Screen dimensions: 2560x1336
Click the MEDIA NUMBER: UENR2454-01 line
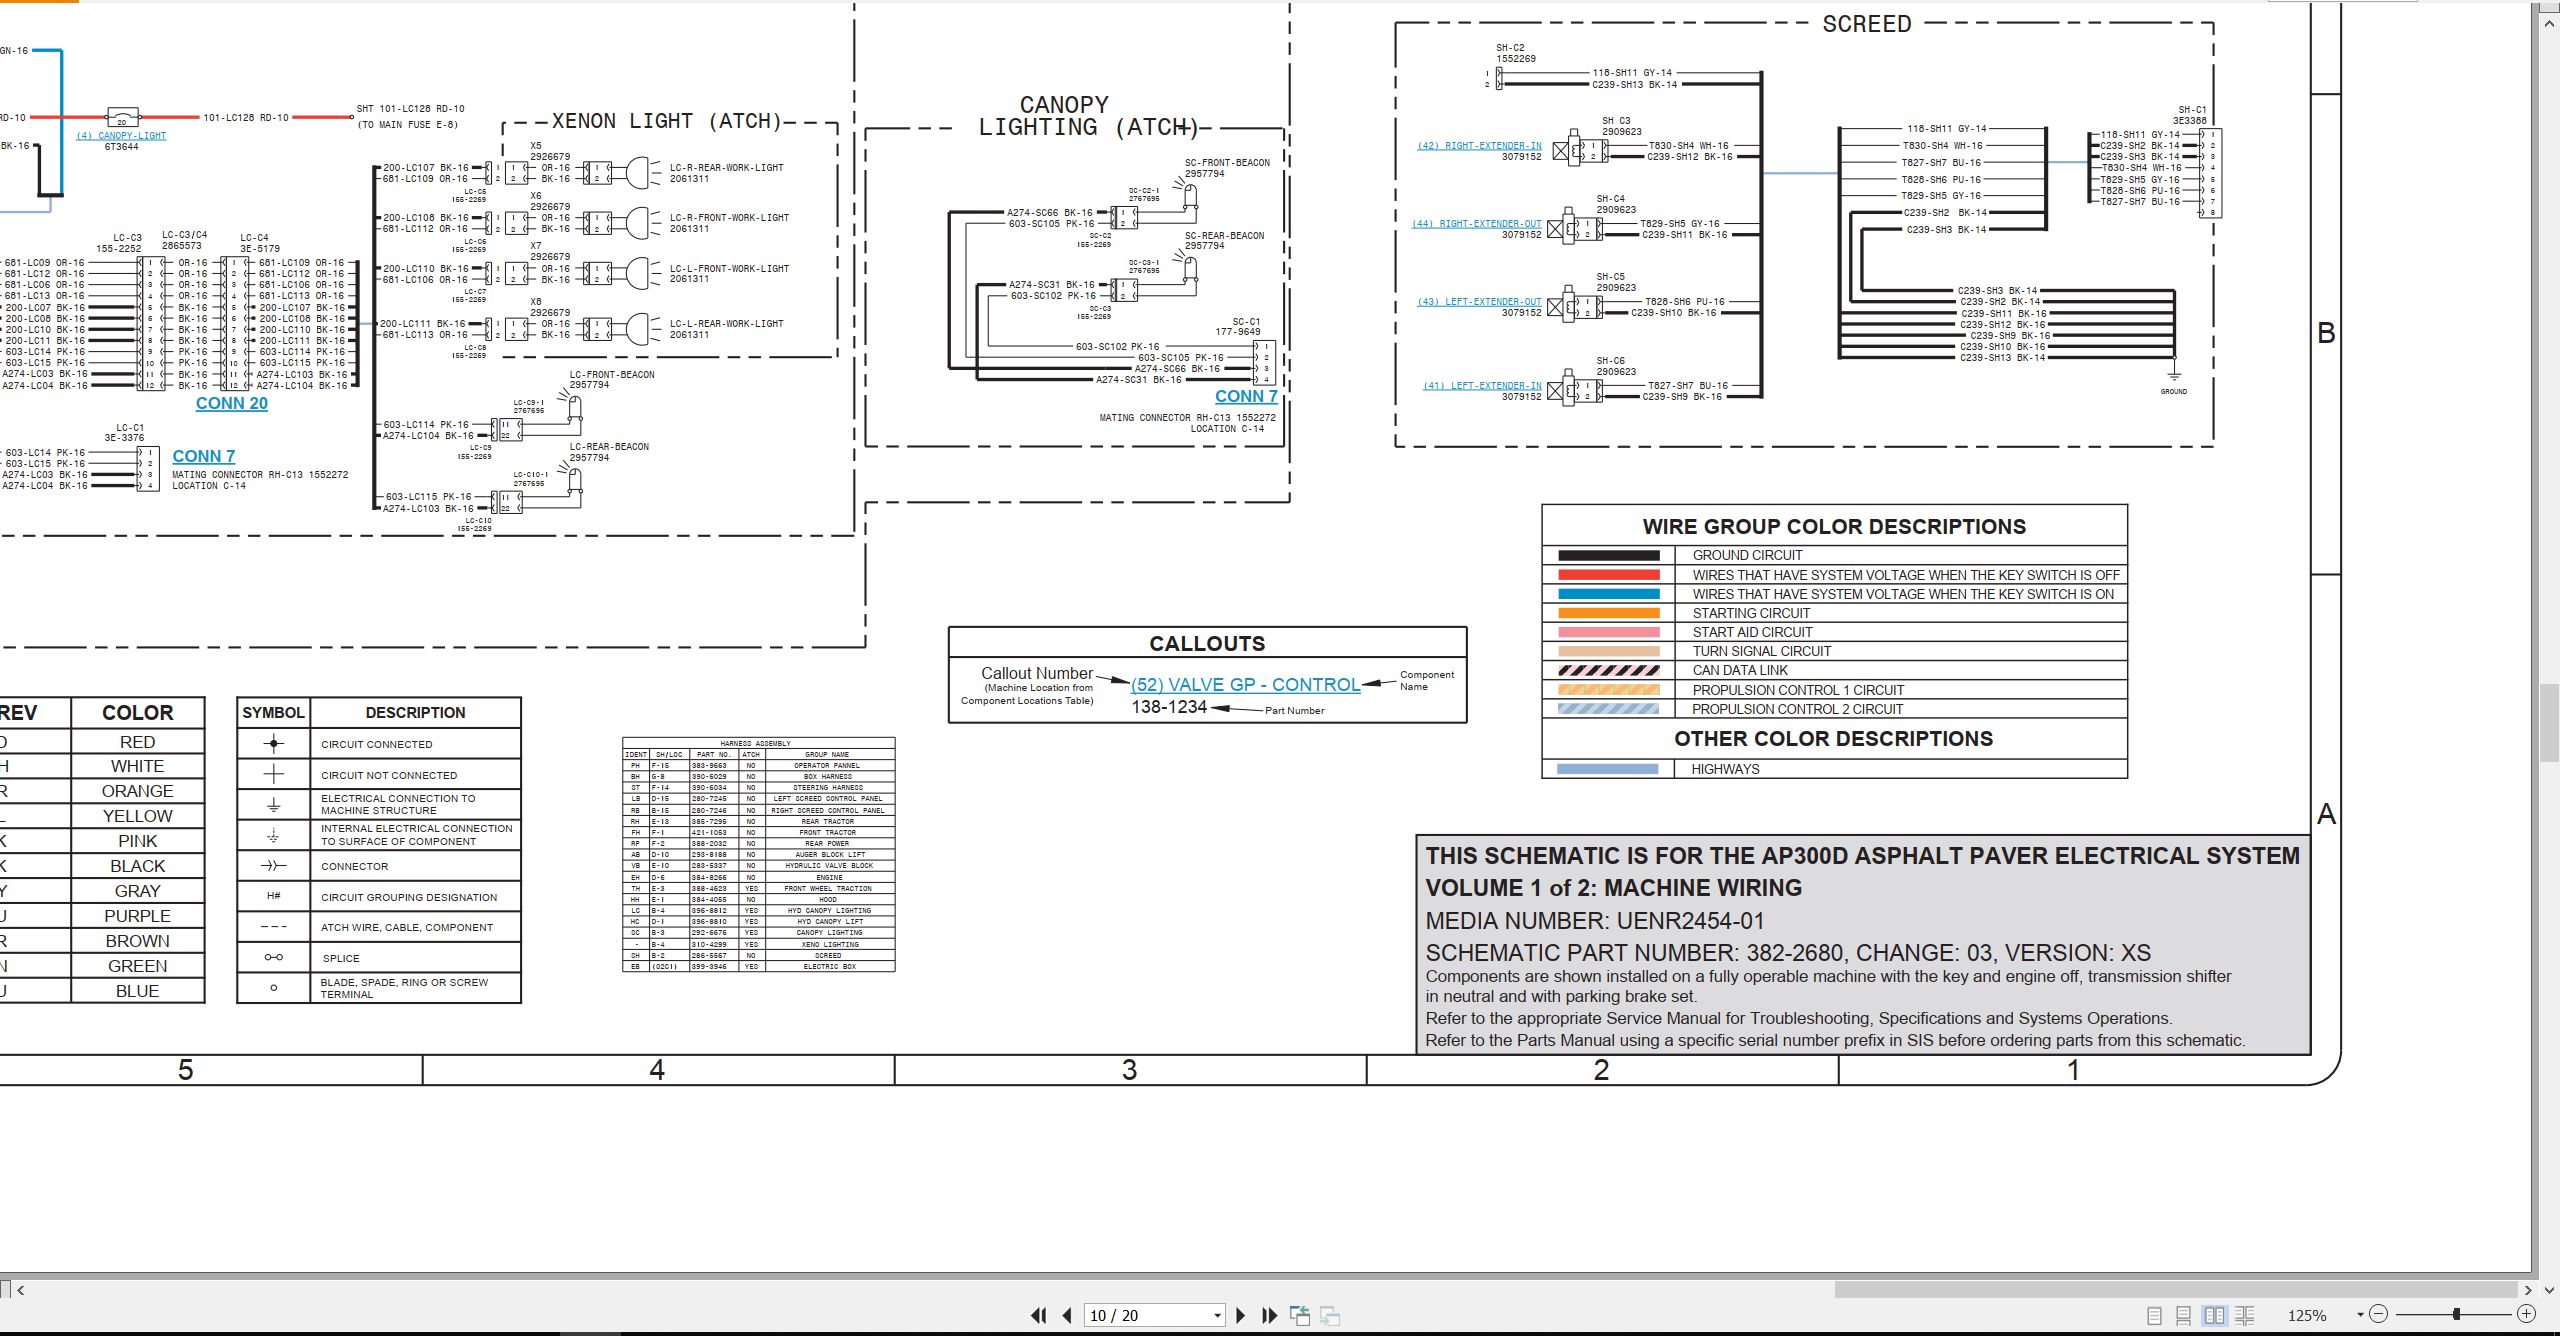coord(1595,921)
